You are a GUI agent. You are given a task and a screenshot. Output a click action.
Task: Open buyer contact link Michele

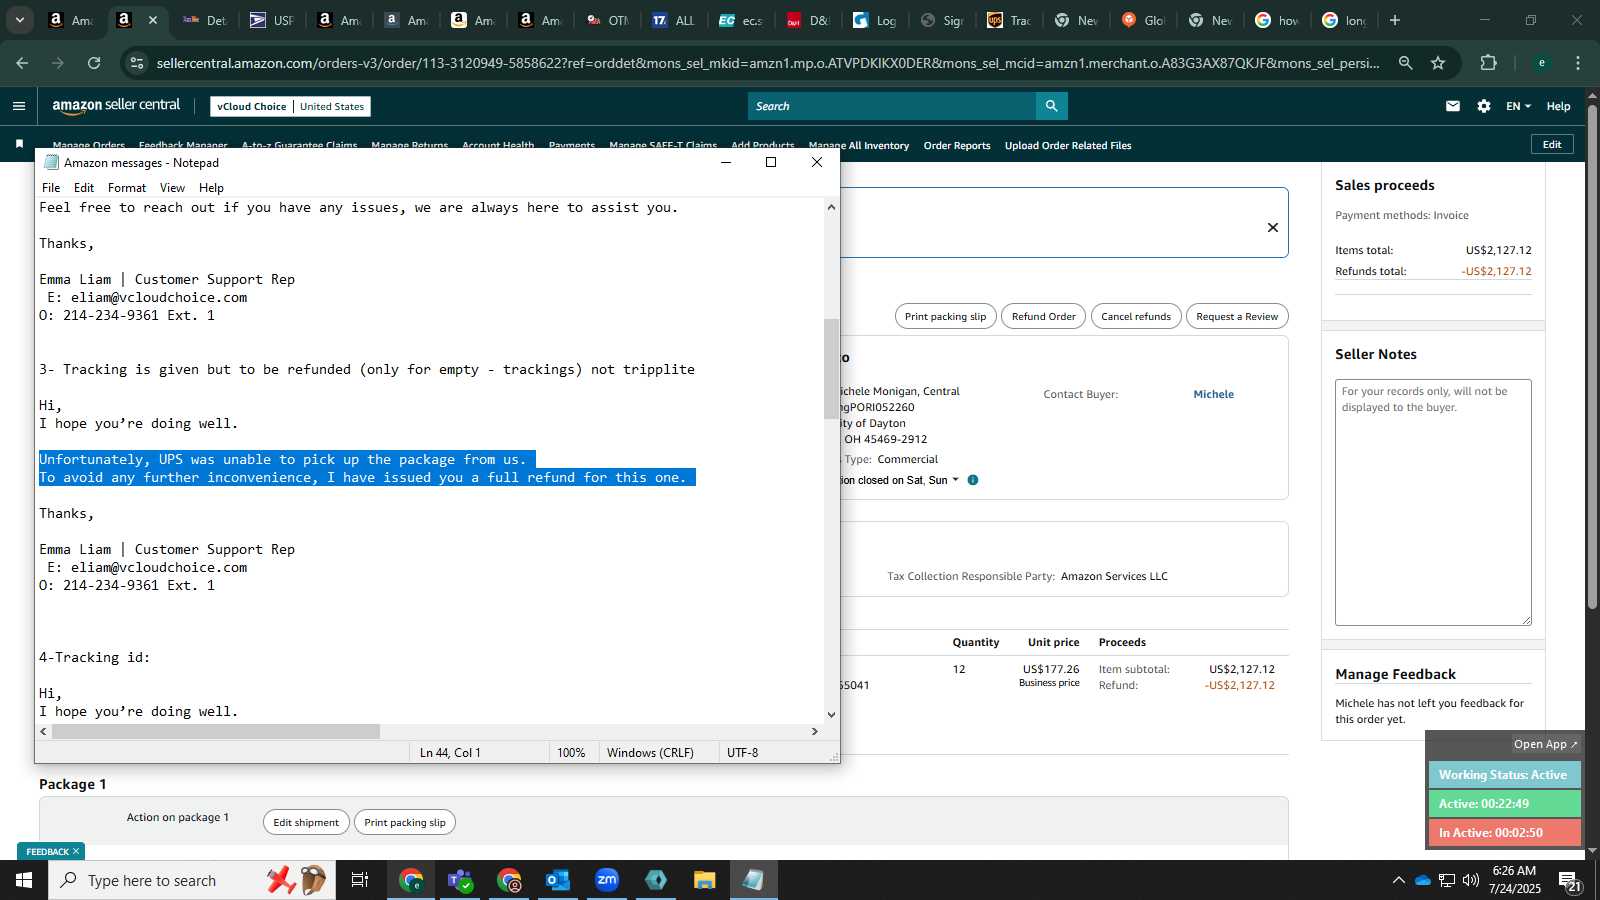tap(1213, 395)
